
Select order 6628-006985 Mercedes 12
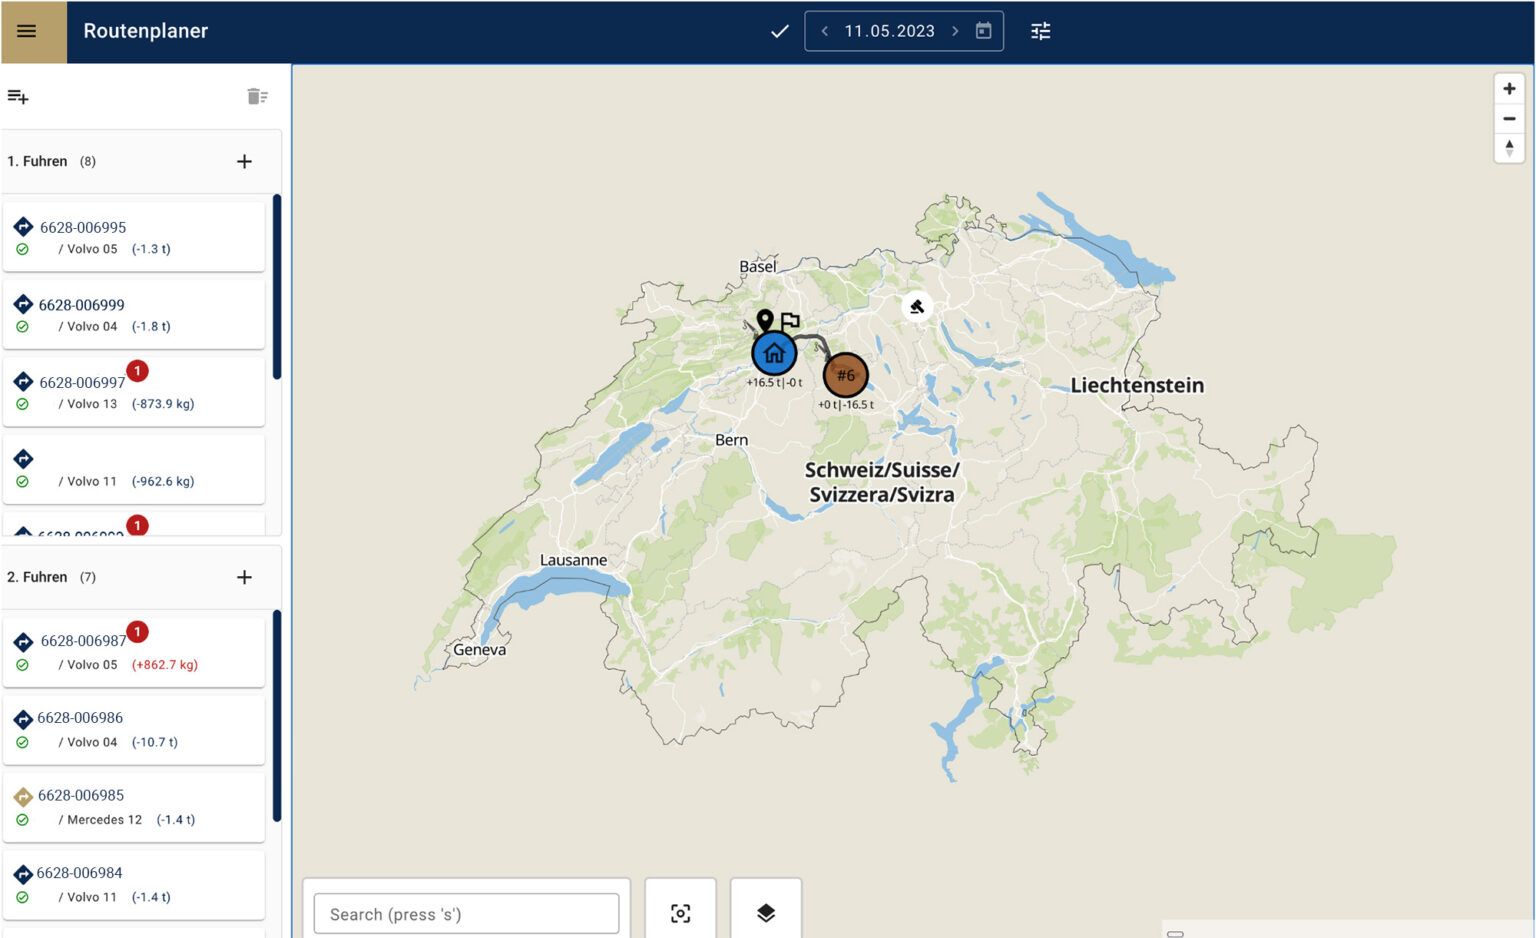(133, 806)
